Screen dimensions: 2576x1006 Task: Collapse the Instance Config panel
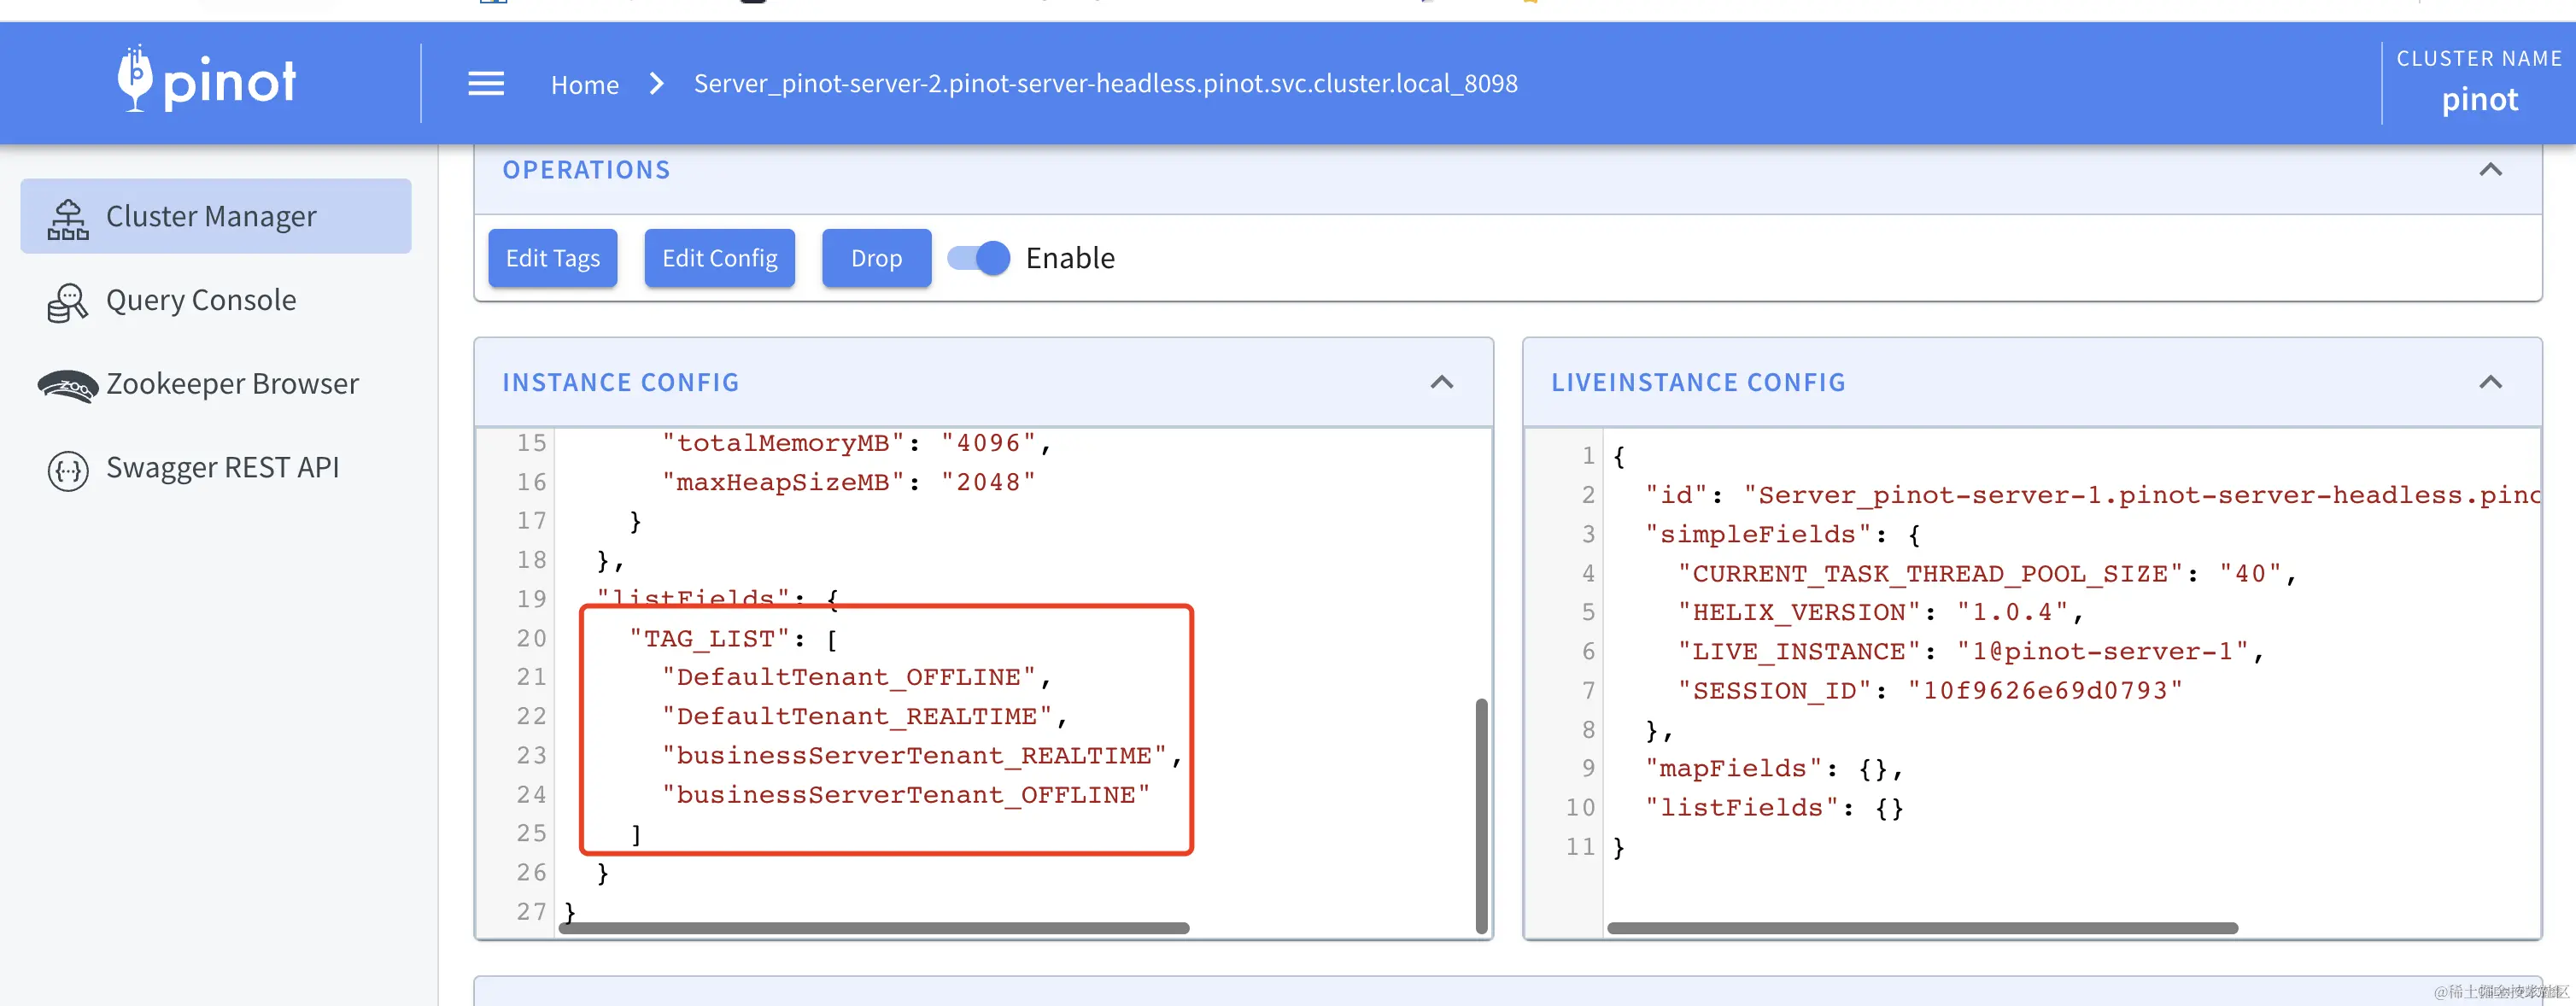[1441, 383]
